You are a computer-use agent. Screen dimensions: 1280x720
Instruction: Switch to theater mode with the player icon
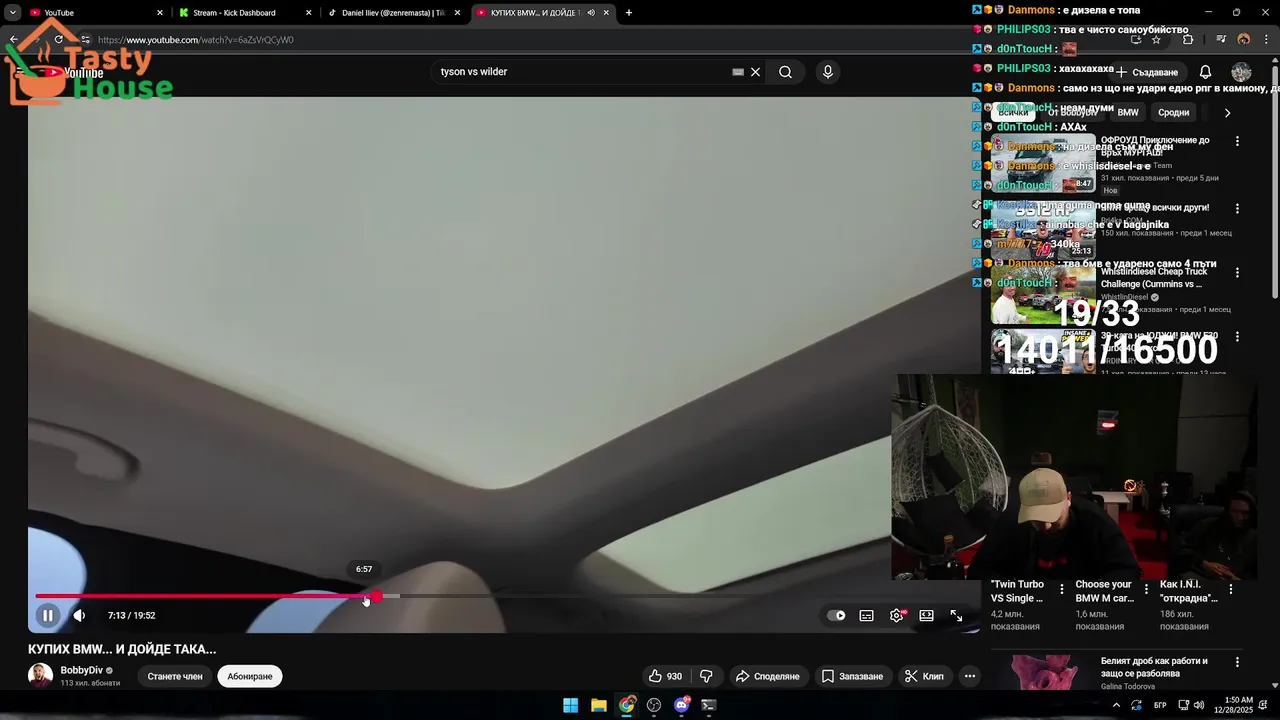coord(927,615)
